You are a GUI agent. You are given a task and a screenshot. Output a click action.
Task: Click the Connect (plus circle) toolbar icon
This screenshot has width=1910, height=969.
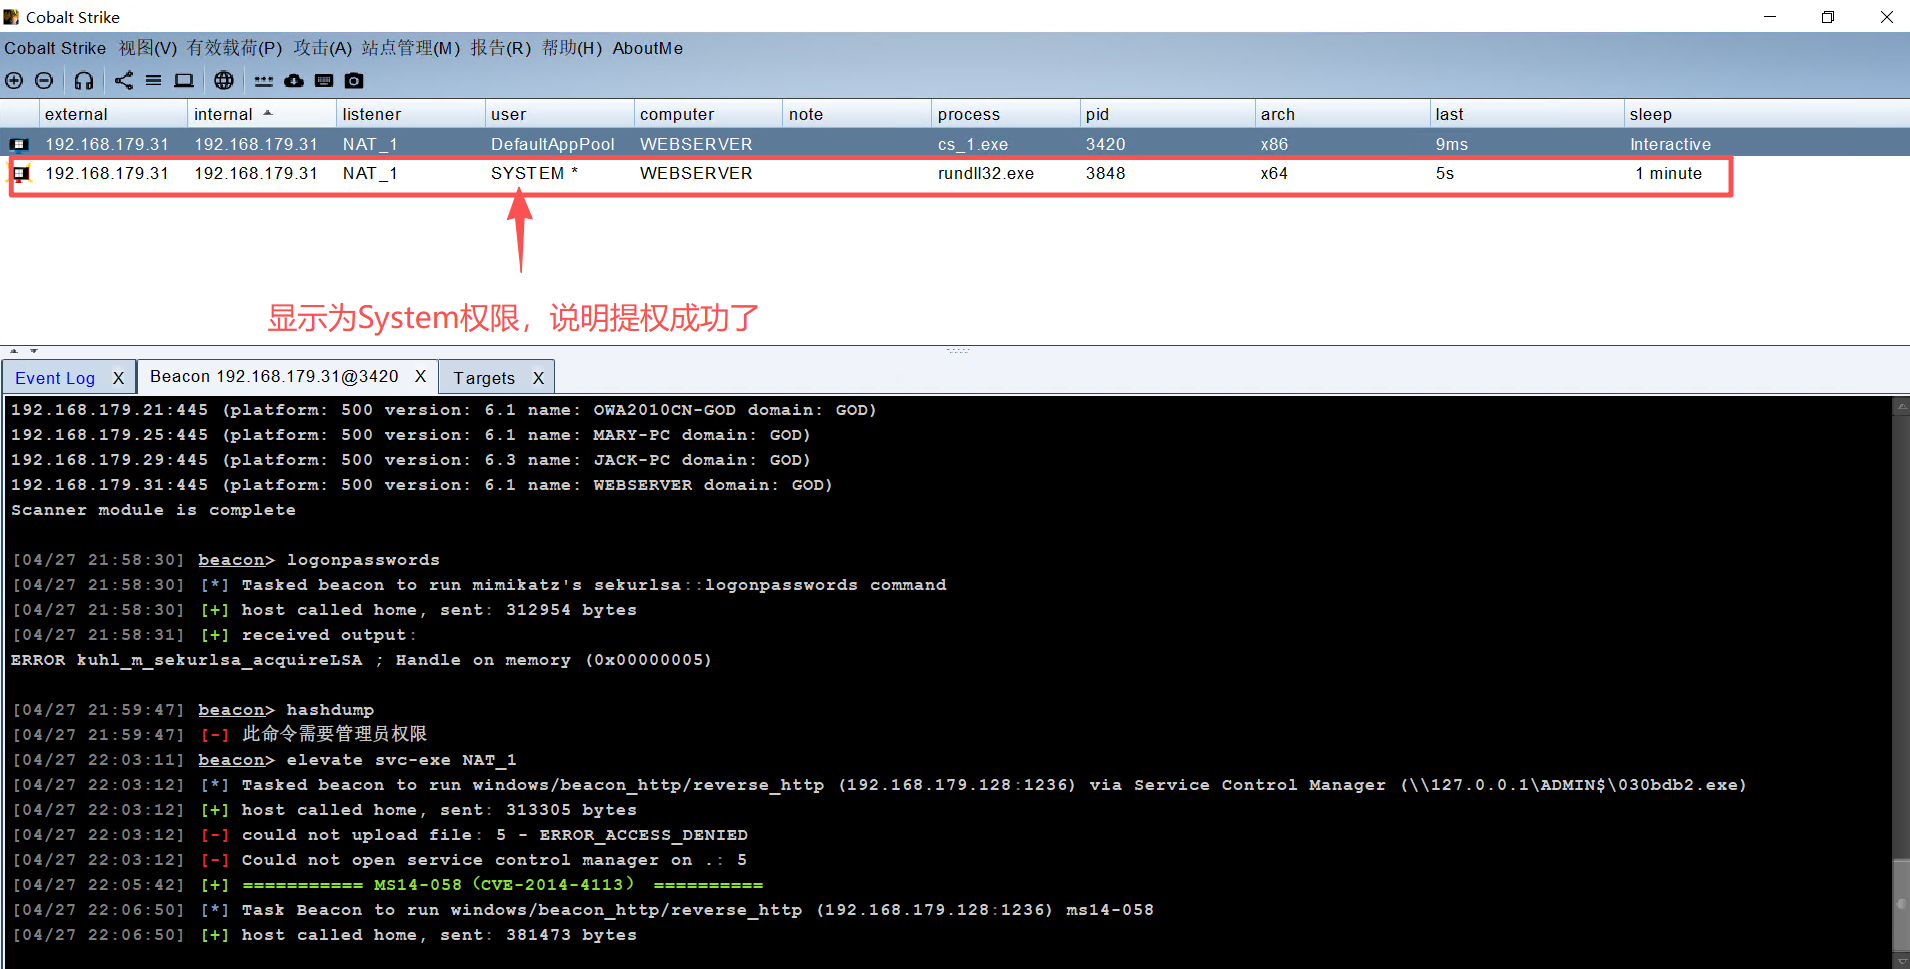pyautogui.click(x=14, y=81)
